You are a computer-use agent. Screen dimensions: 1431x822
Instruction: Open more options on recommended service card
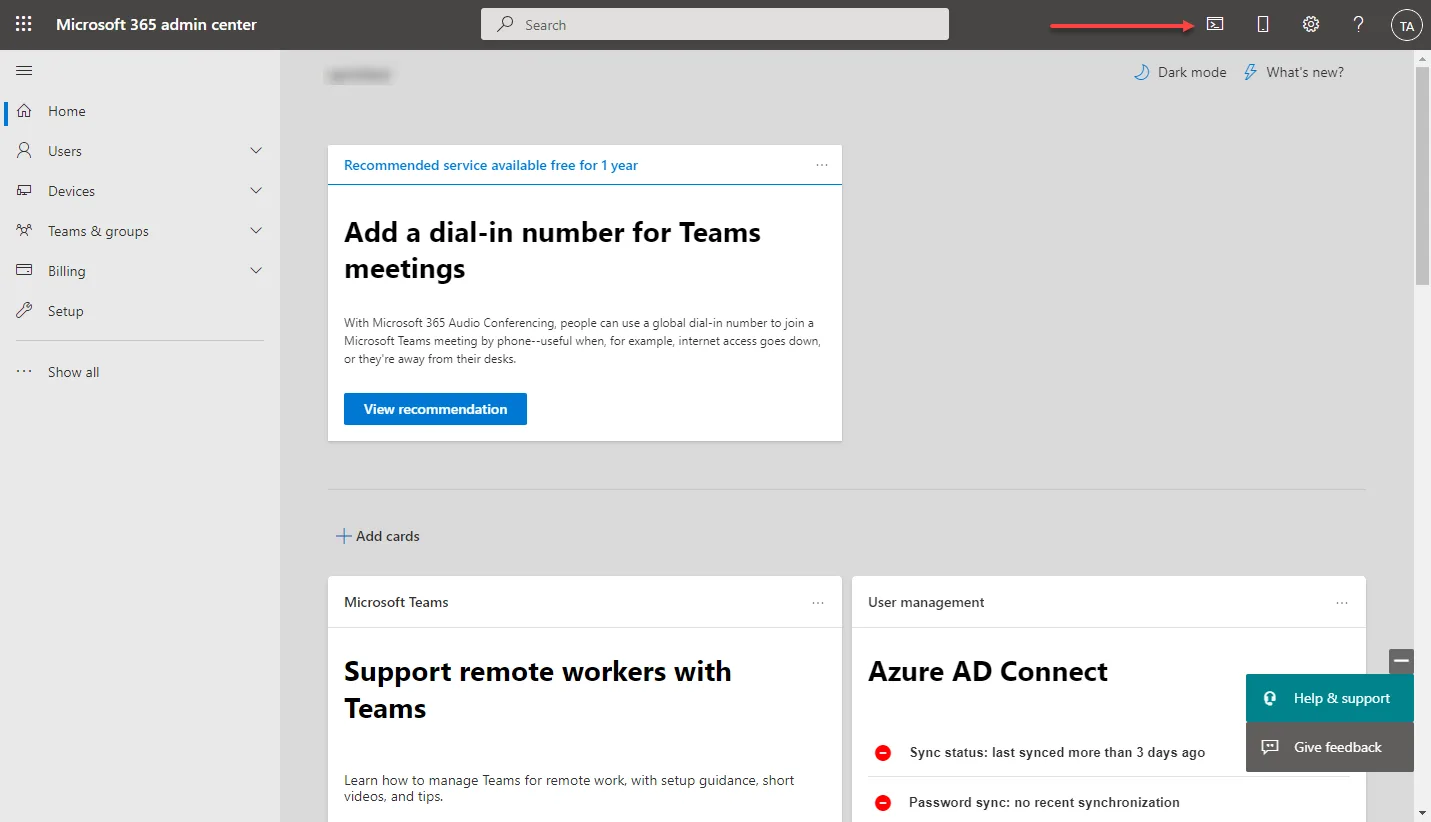tap(822, 165)
